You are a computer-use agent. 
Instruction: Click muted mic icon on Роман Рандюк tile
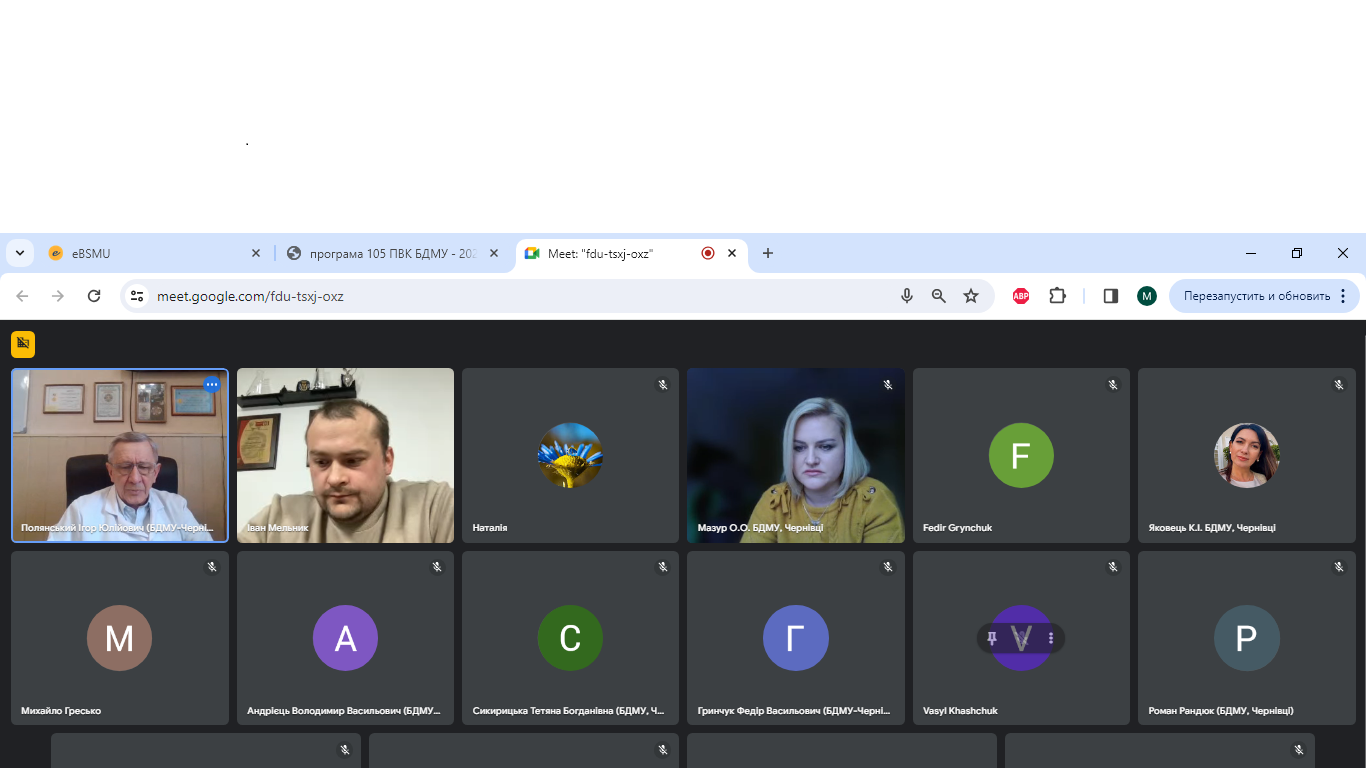click(x=1339, y=567)
